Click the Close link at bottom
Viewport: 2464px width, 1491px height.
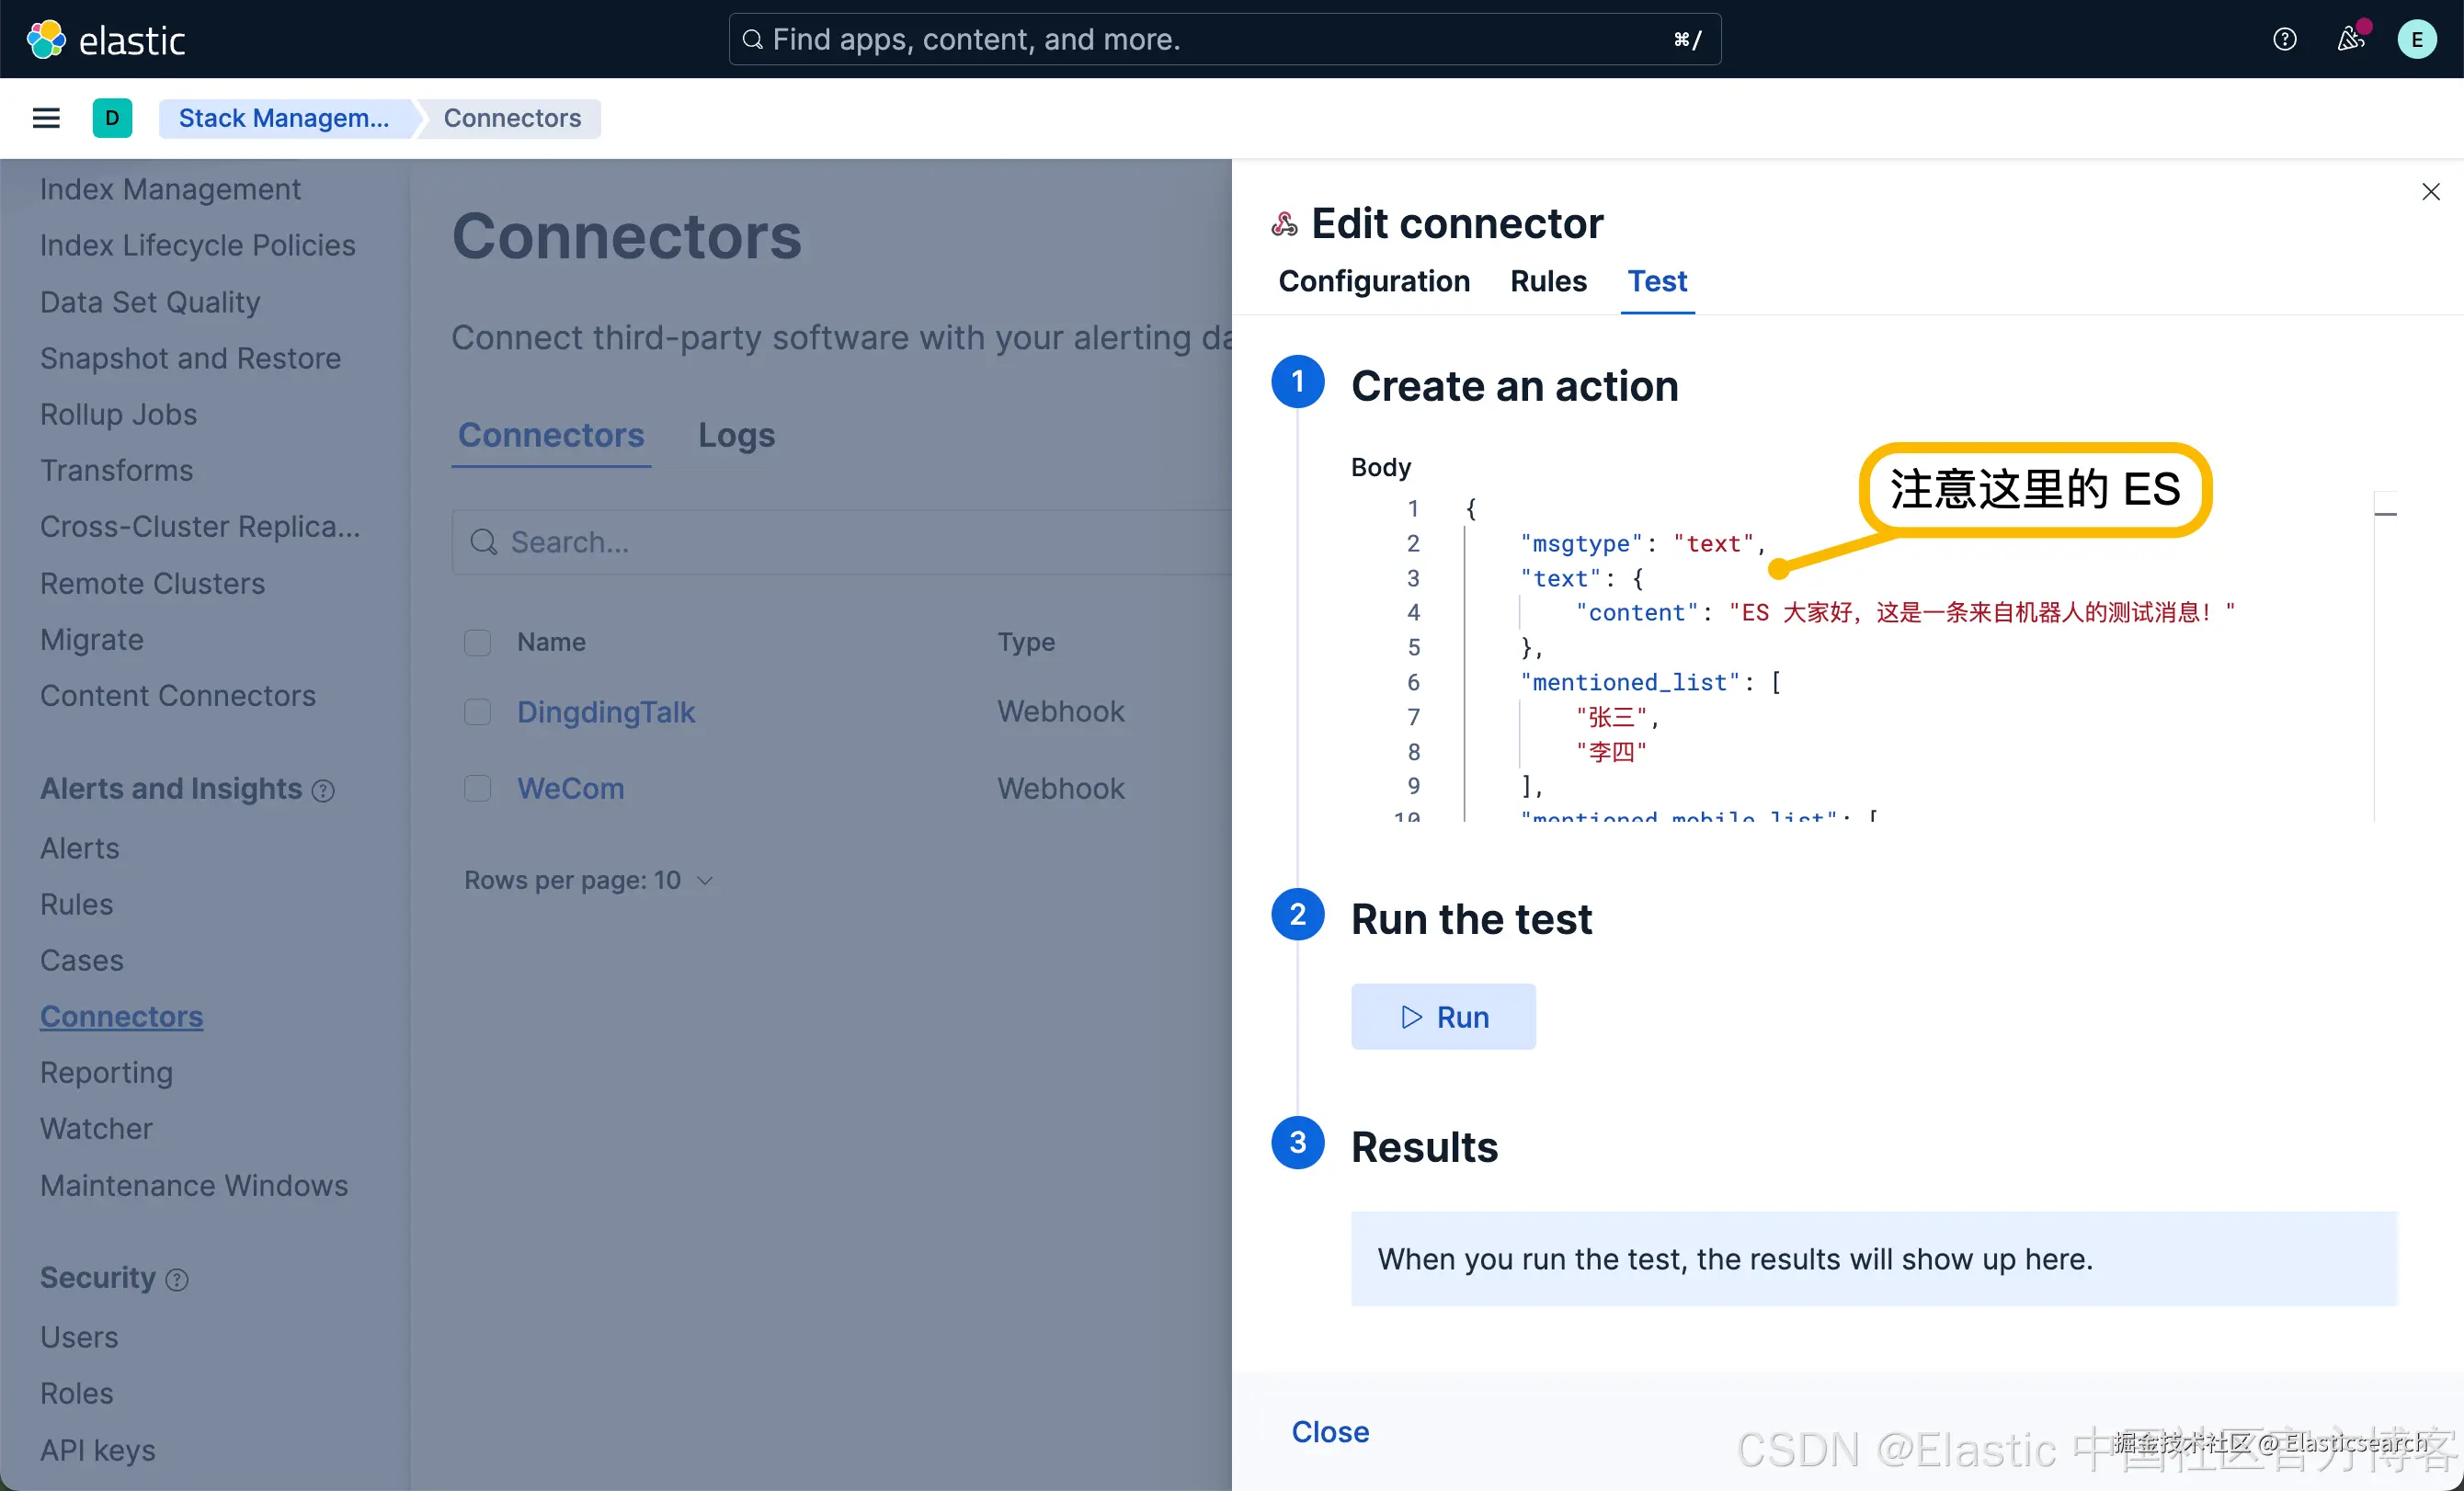[1330, 1432]
